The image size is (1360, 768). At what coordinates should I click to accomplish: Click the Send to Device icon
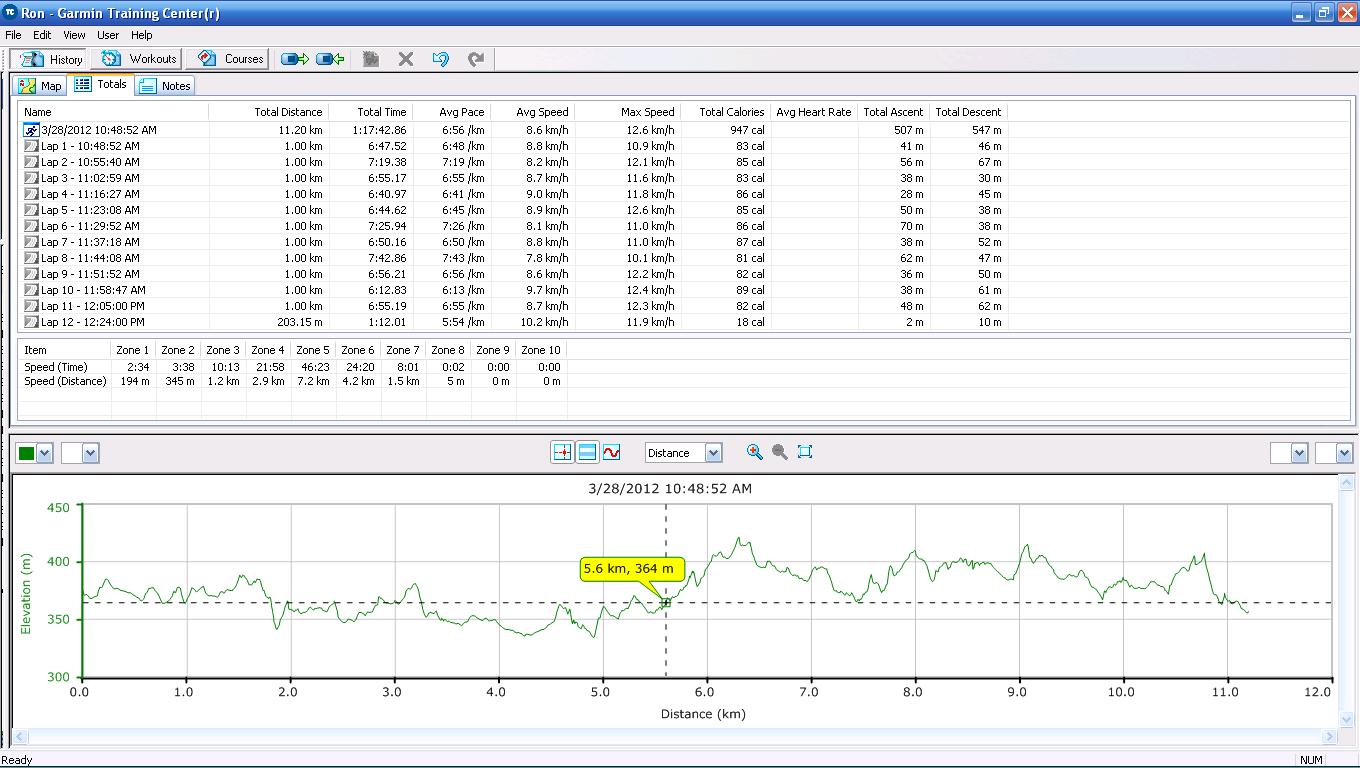tap(295, 59)
